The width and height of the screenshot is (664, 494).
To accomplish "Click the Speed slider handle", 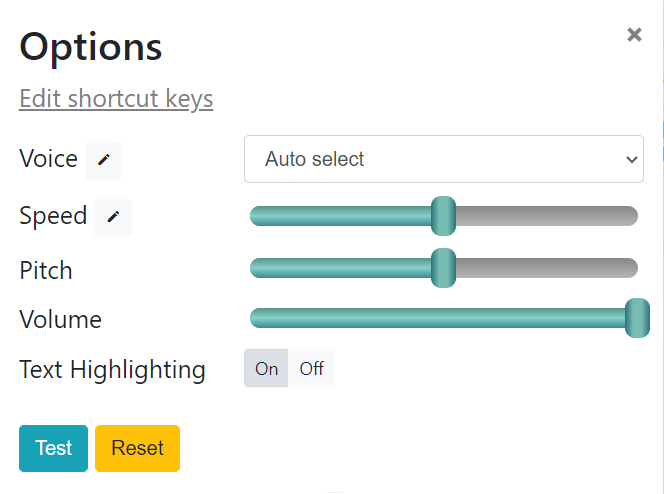I will [443, 216].
